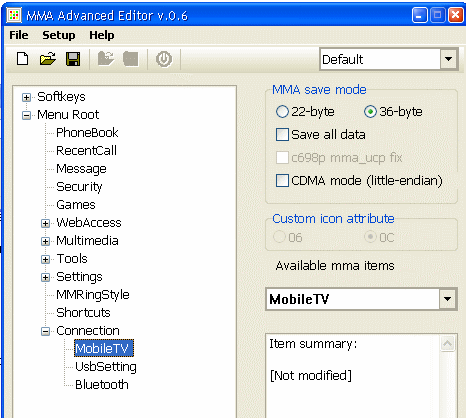Select the Bluetooth tree item
The image size is (466, 418).
click(102, 384)
